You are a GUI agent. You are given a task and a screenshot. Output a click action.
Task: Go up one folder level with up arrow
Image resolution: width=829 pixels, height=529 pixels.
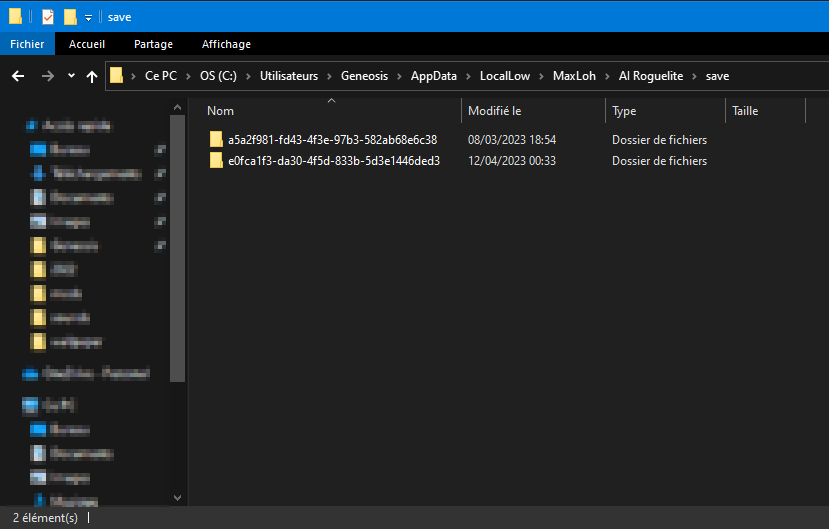click(x=92, y=76)
